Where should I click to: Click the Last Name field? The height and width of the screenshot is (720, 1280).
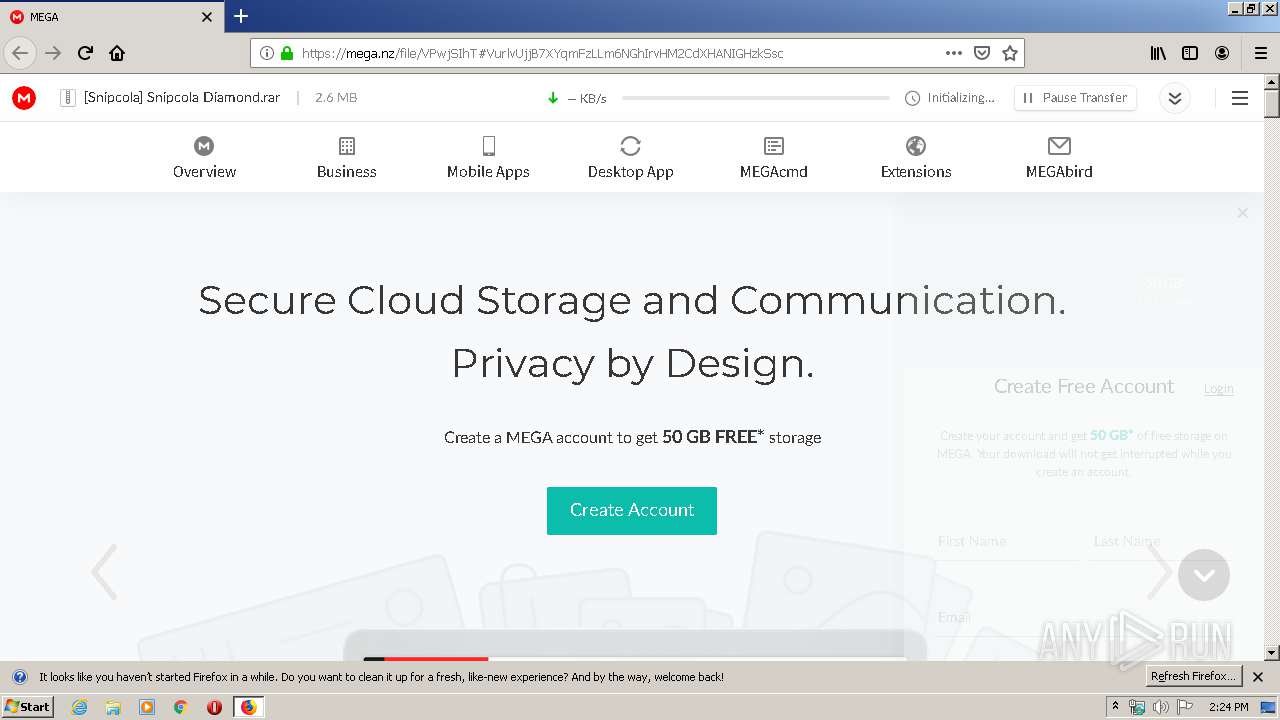[x=1160, y=541]
